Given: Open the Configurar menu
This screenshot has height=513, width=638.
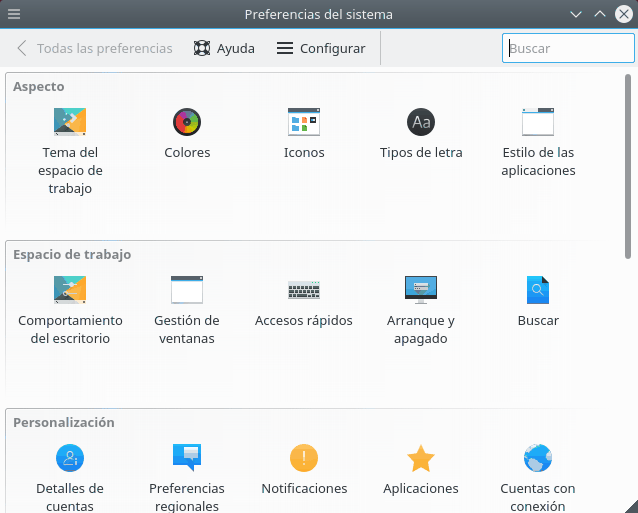Looking at the screenshot, I should pos(321,48).
